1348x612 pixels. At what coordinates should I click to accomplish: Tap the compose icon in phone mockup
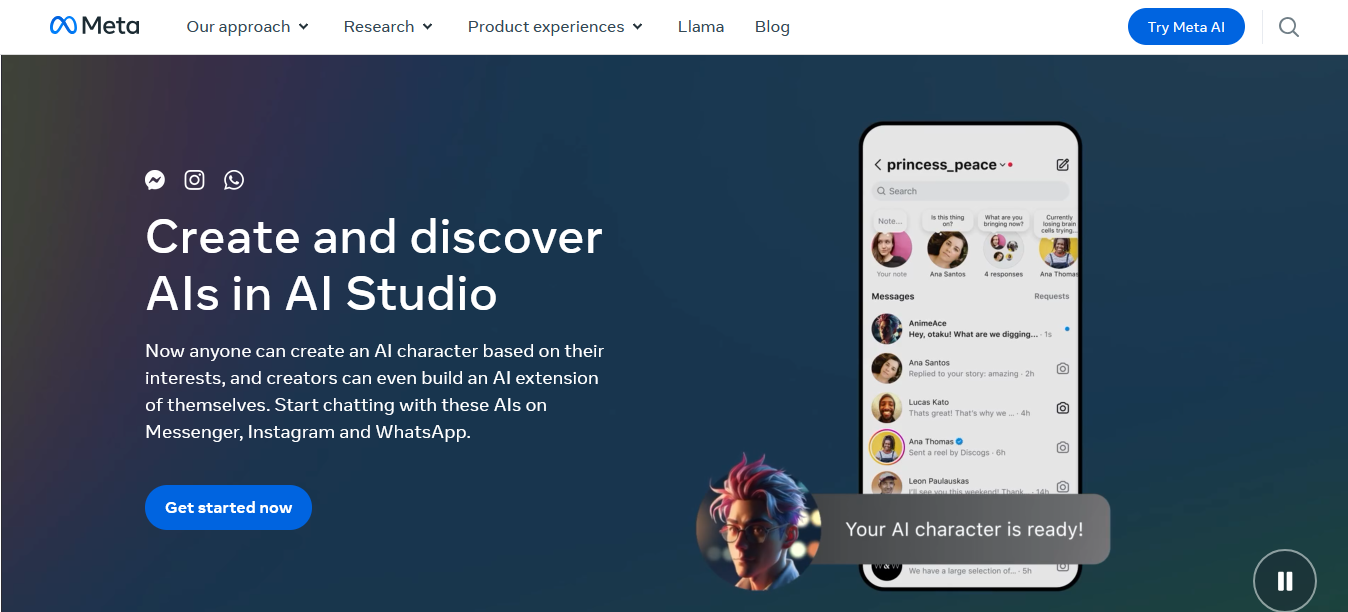[x=1062, y=165]
